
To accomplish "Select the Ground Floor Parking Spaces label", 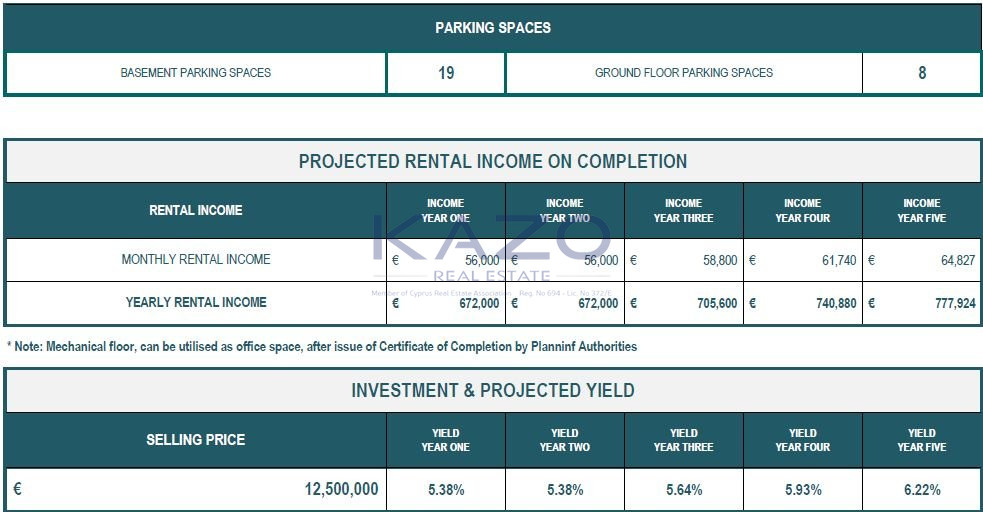I will [684, 73].
